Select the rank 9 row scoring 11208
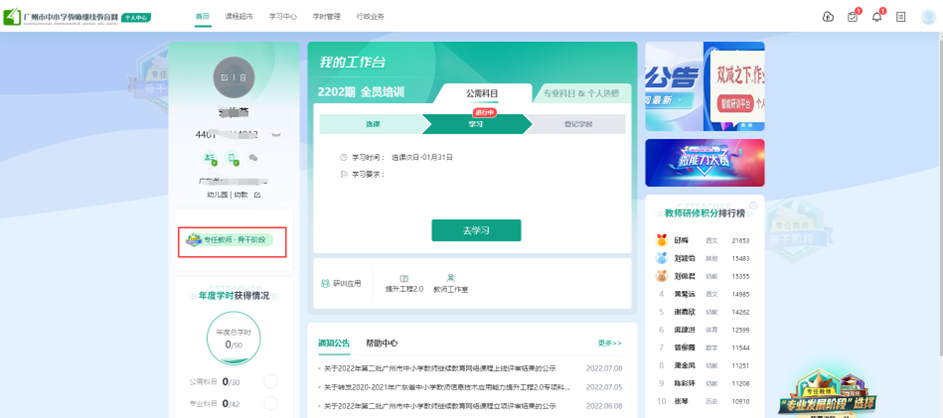Viewport: 943px width, 418px height. [x=705, y=383]
